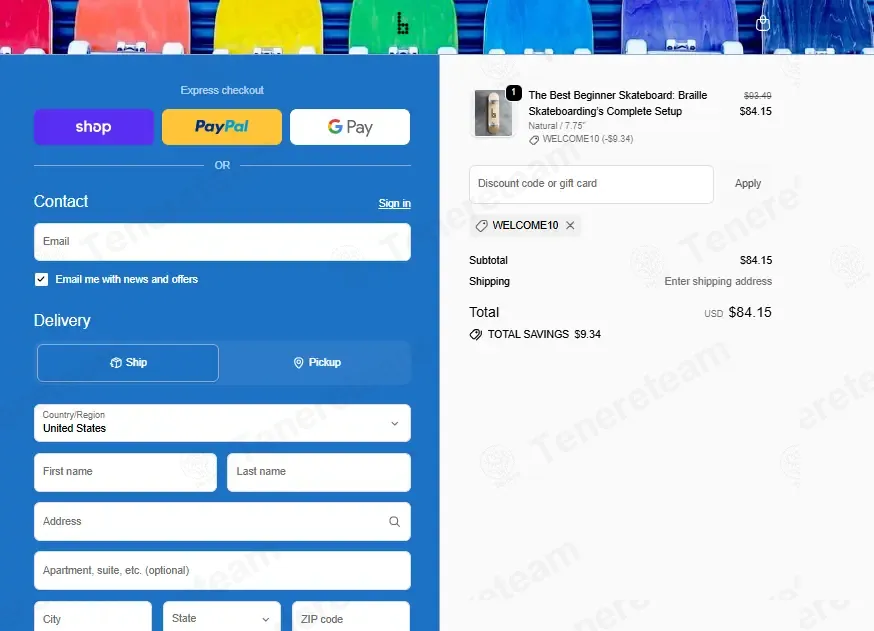Click the 'Natural / 7.75"' variant text

(557, 126)
